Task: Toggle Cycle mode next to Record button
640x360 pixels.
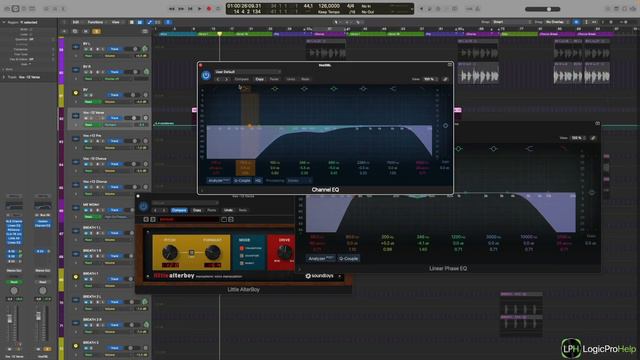Action: (218, 9)
